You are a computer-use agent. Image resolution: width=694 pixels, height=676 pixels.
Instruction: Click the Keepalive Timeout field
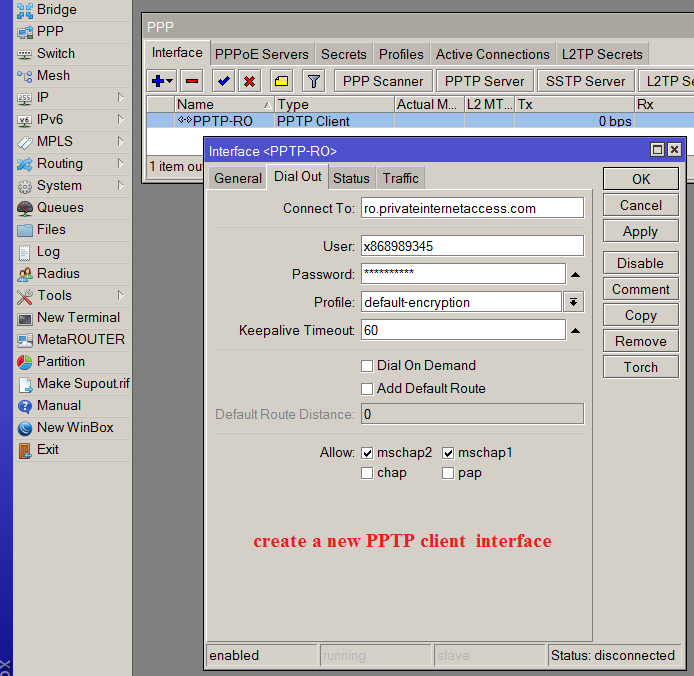pos(463,330)
